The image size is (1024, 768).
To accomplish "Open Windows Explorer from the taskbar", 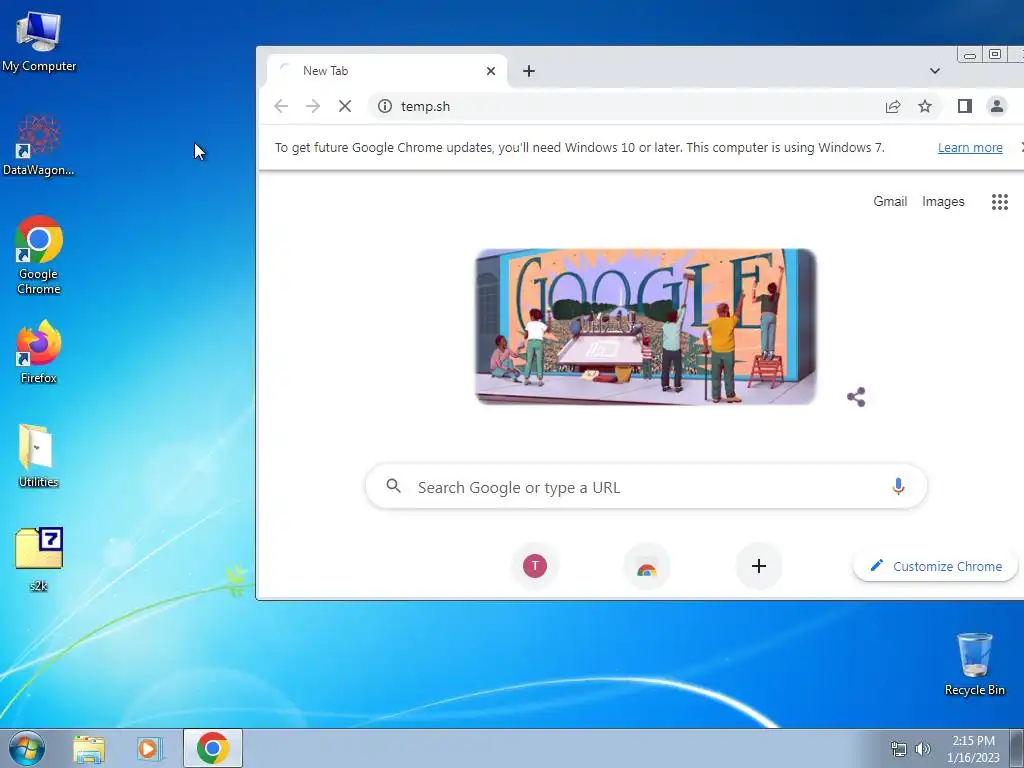I will [x=89, y=748].
